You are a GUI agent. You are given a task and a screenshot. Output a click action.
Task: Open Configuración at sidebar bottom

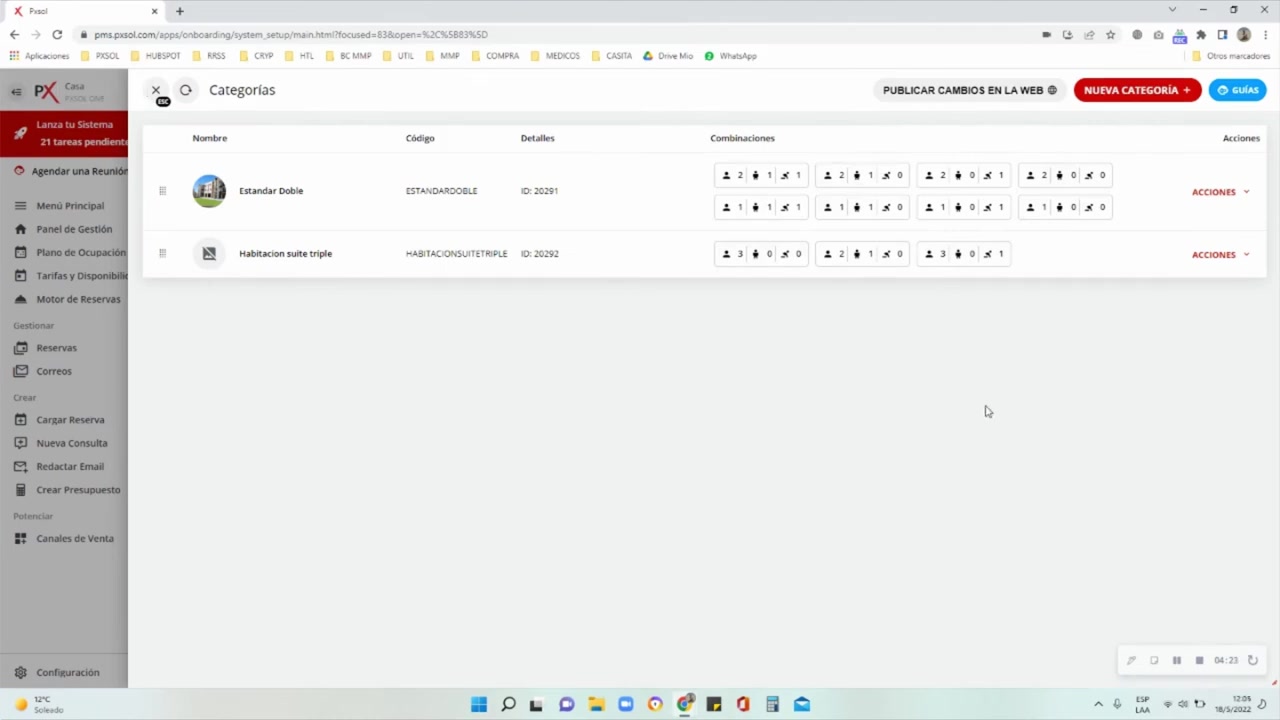[67, 673]
